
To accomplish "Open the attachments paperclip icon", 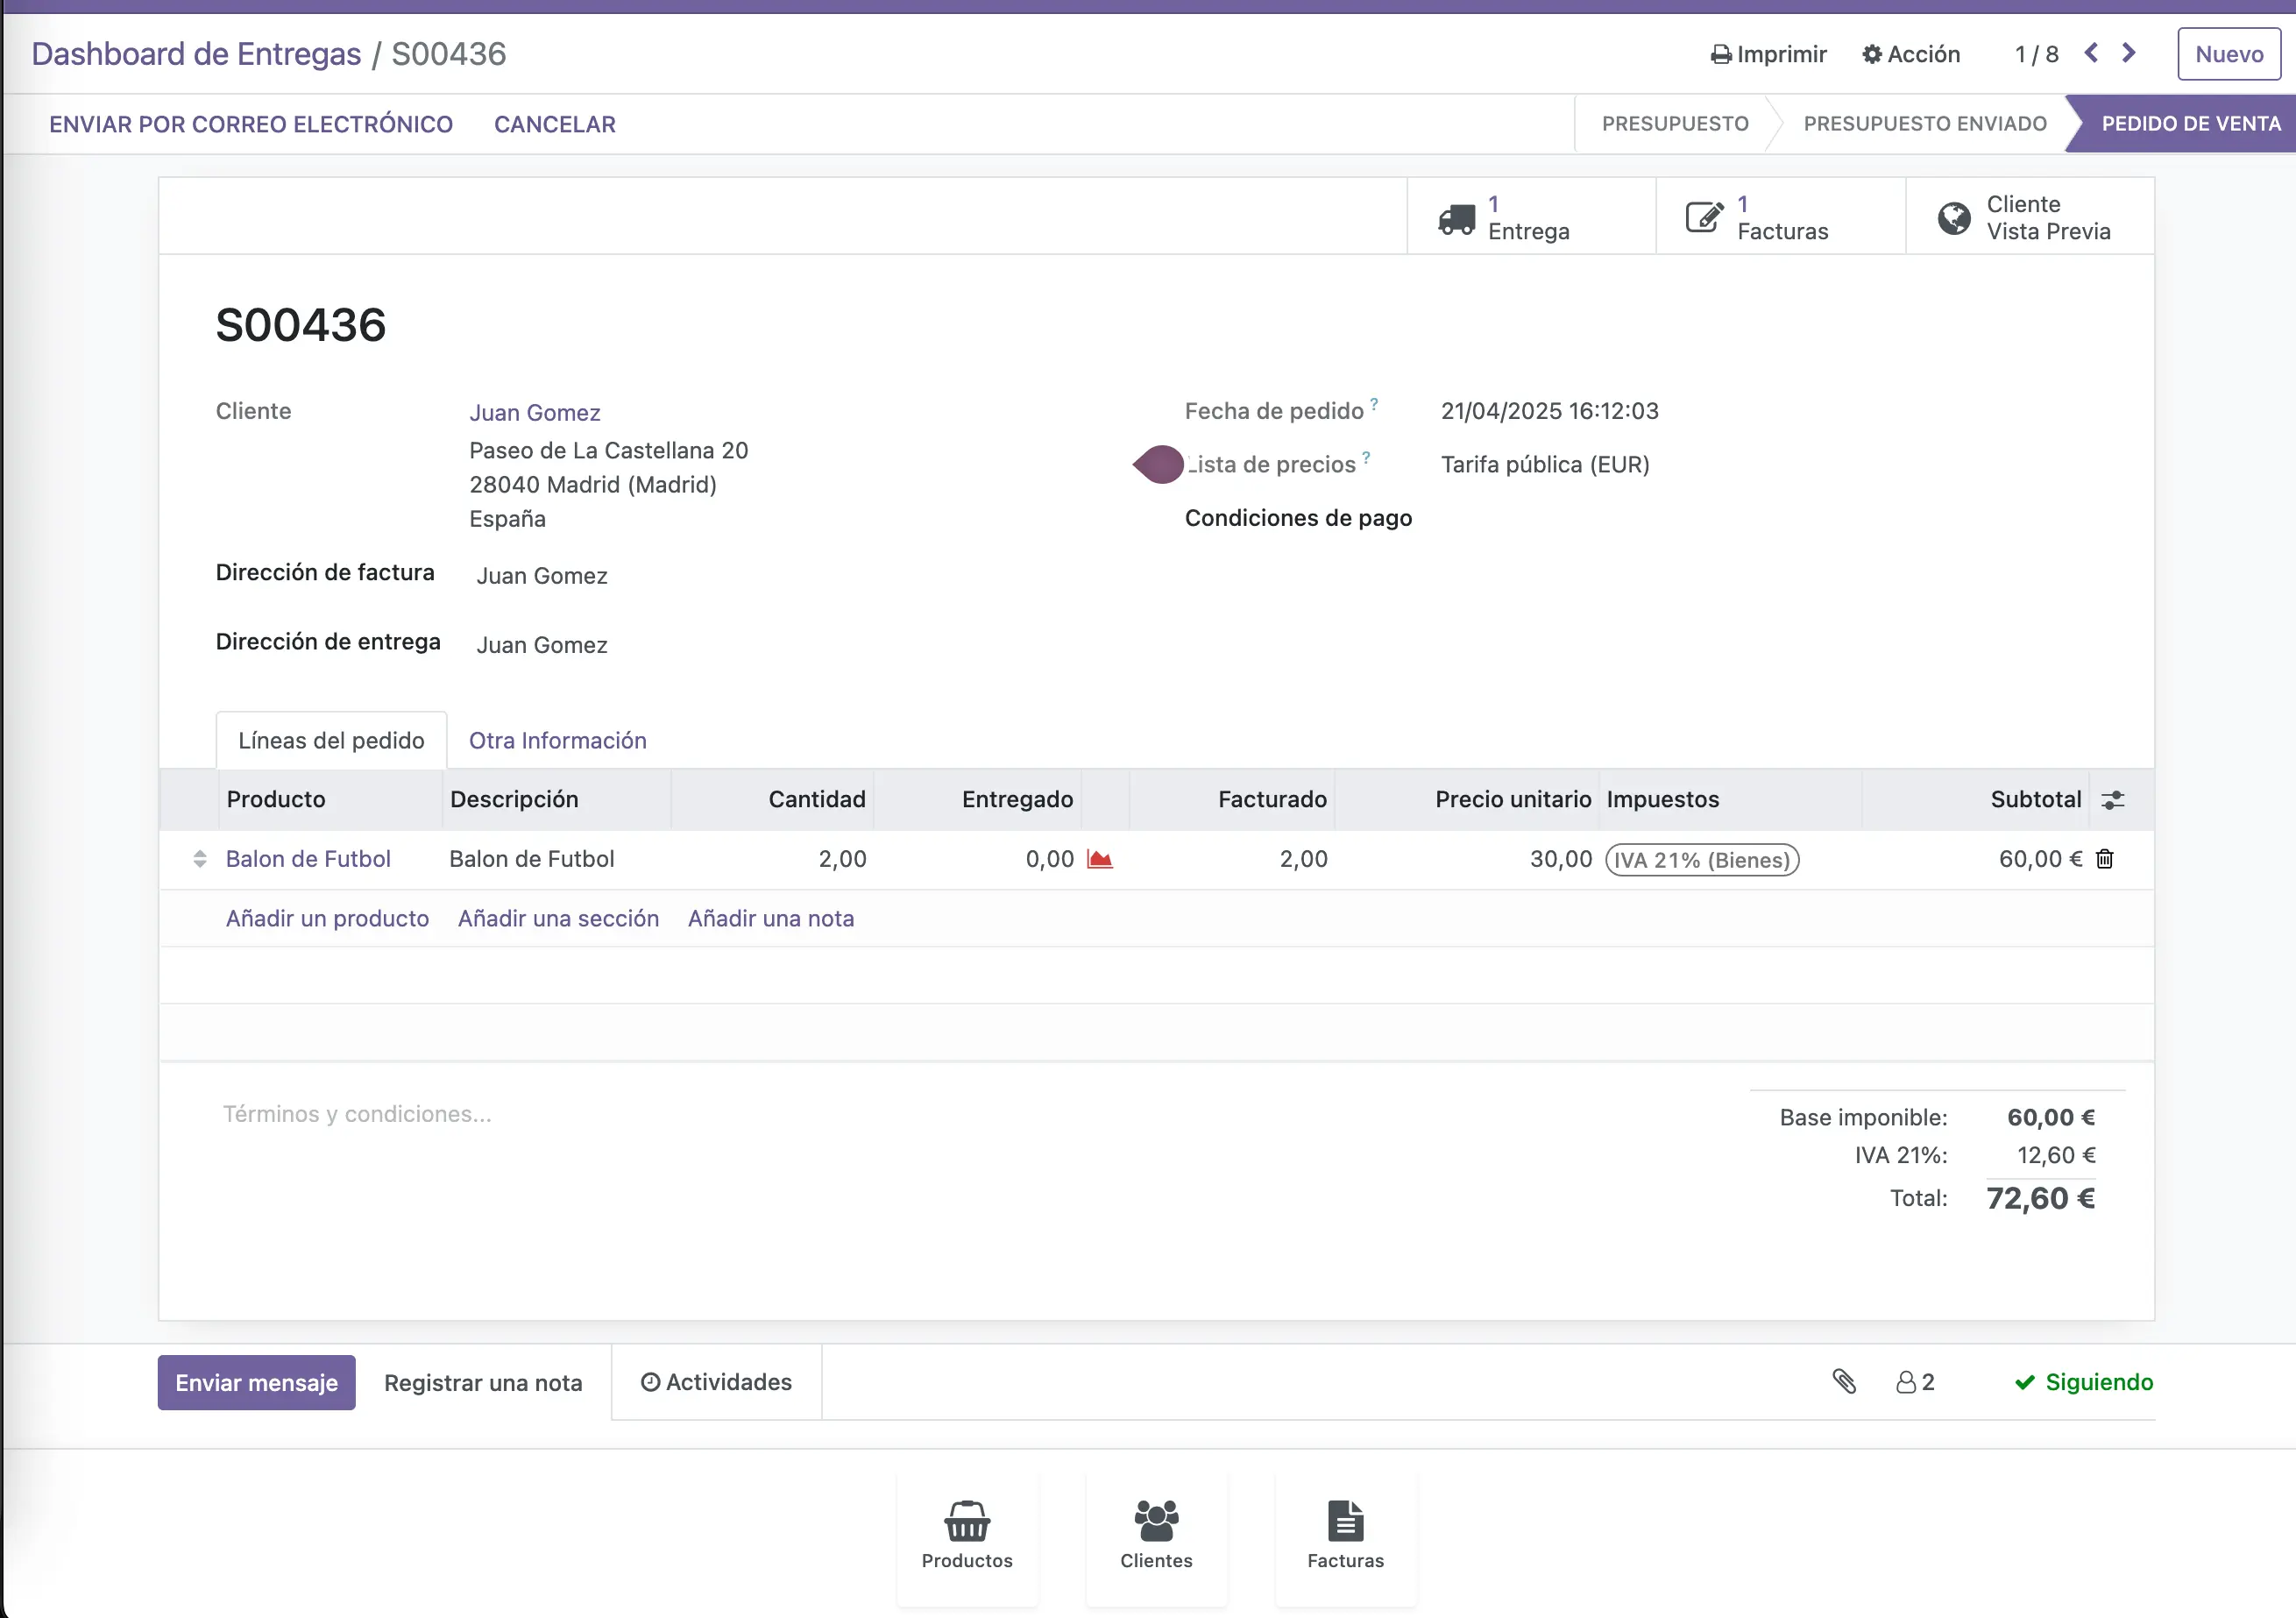I will click(1844, 1382).
